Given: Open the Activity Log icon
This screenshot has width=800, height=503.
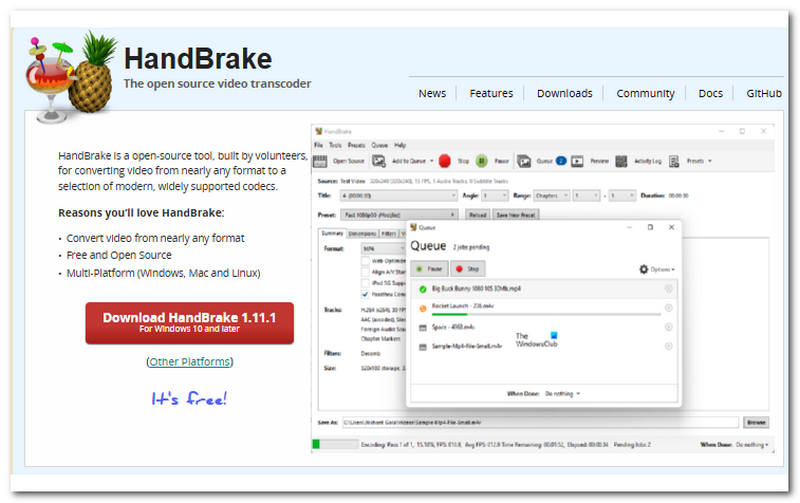Looking at the screenshot, I should (622, 160).
